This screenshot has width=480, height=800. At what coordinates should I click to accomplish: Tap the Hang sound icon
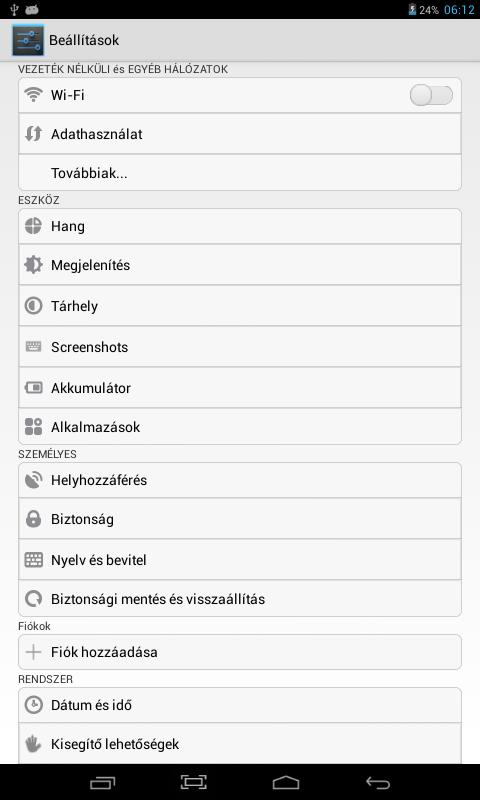pyautogui.click(x=34, y=226)
